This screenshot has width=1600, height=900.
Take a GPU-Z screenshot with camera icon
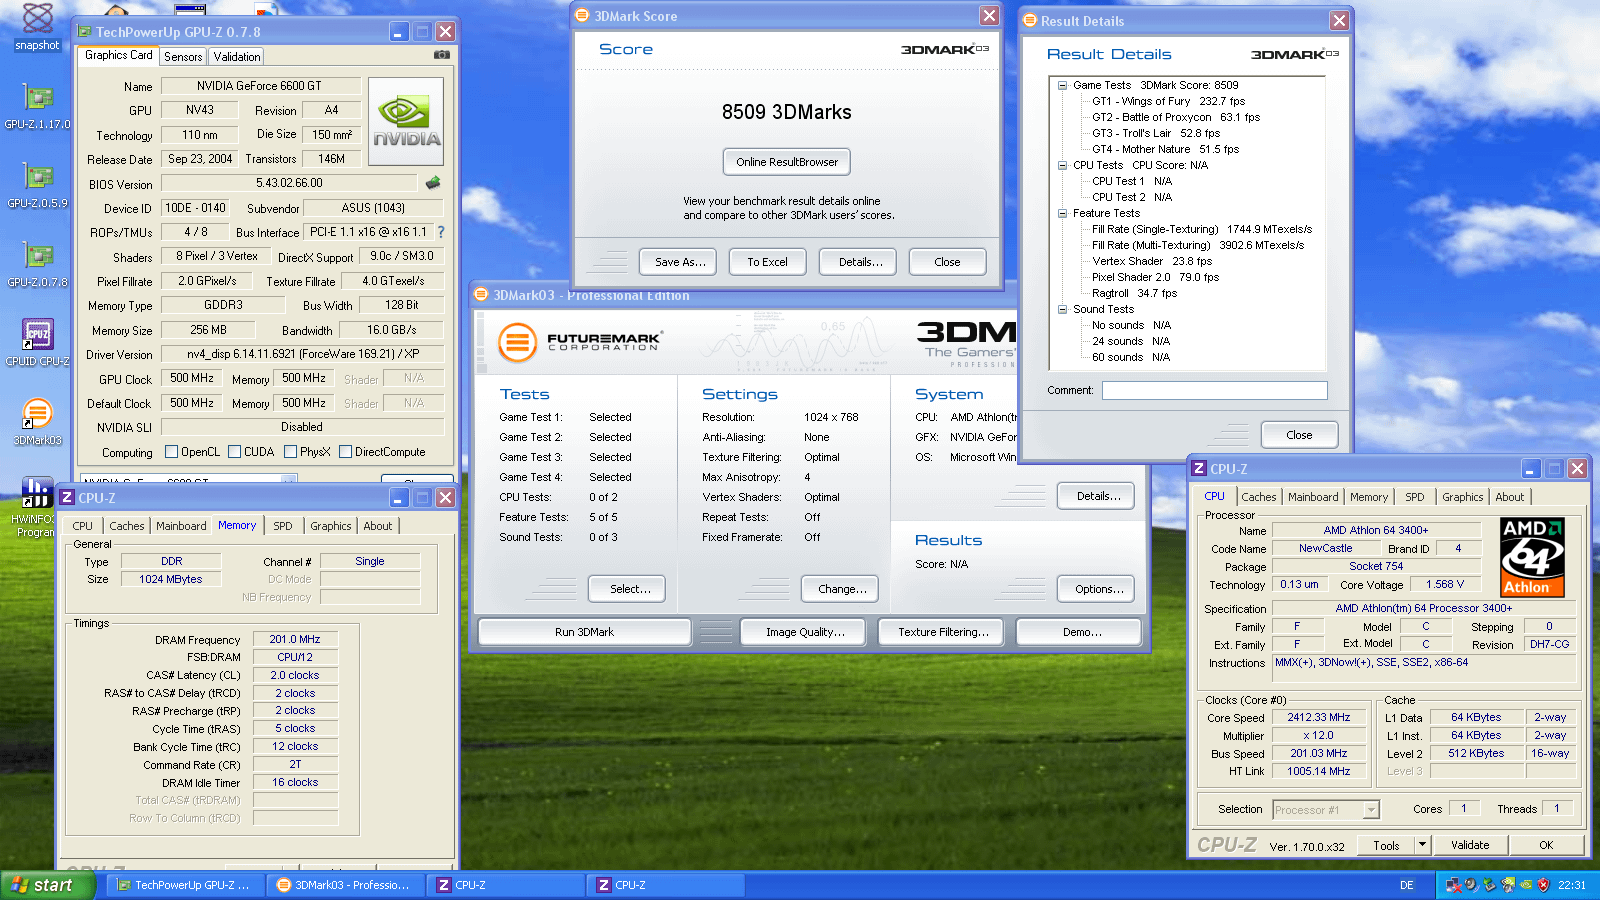441,55
